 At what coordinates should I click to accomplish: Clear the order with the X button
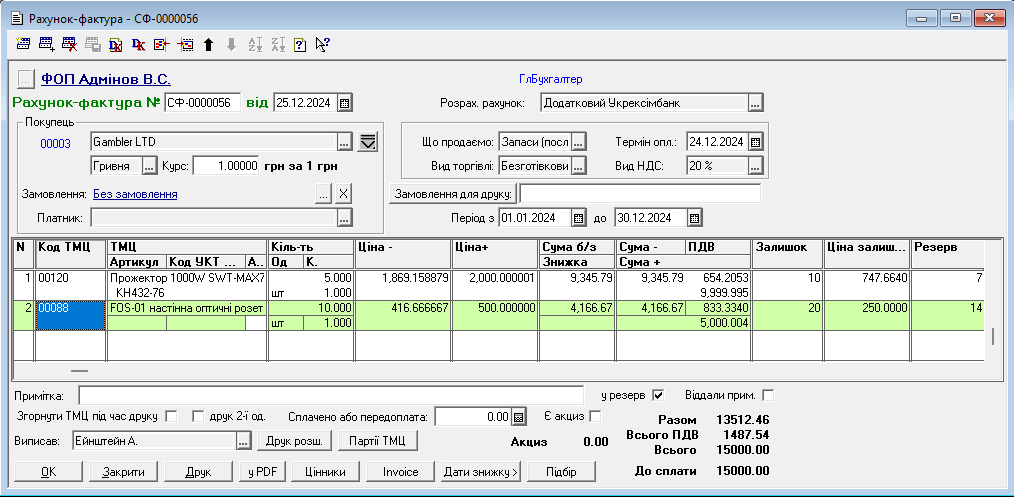[x=343, y=194]
